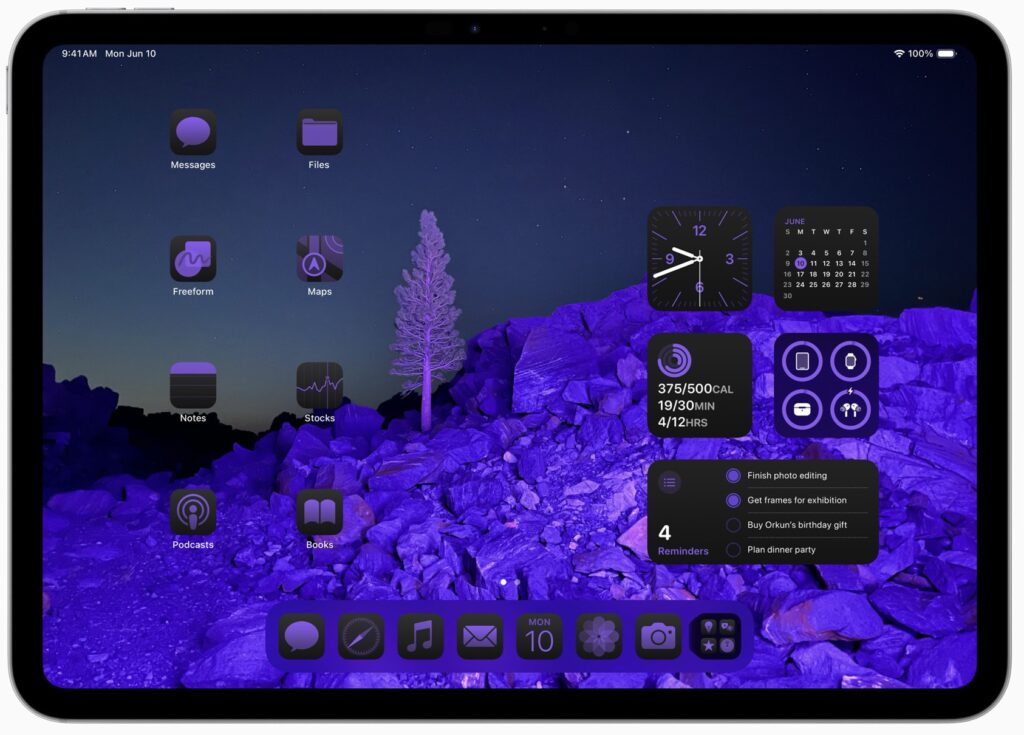
Task: Open Mail in the dock
Action: tap(480, 637)
